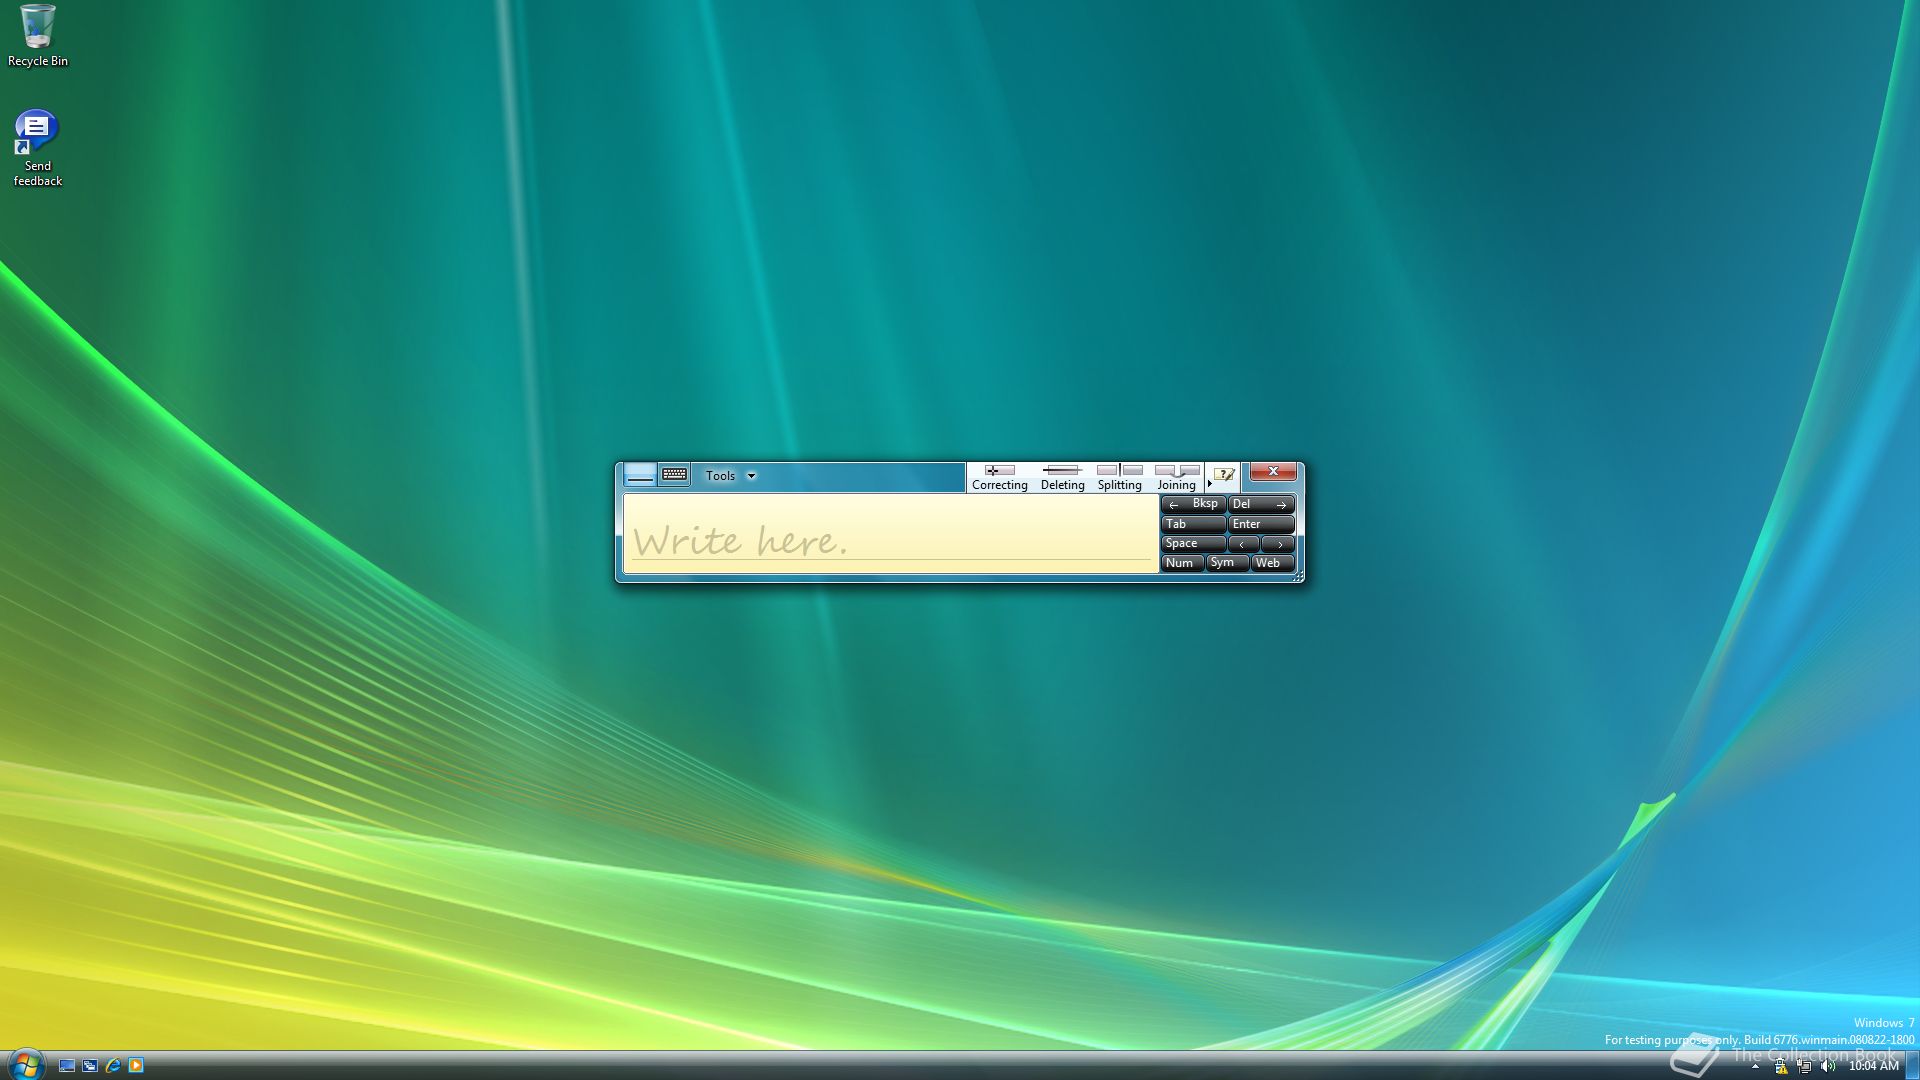Click the Input Panel resize grip corner
This screenshot has width=1920, height=1080.
coord(1298,577)
